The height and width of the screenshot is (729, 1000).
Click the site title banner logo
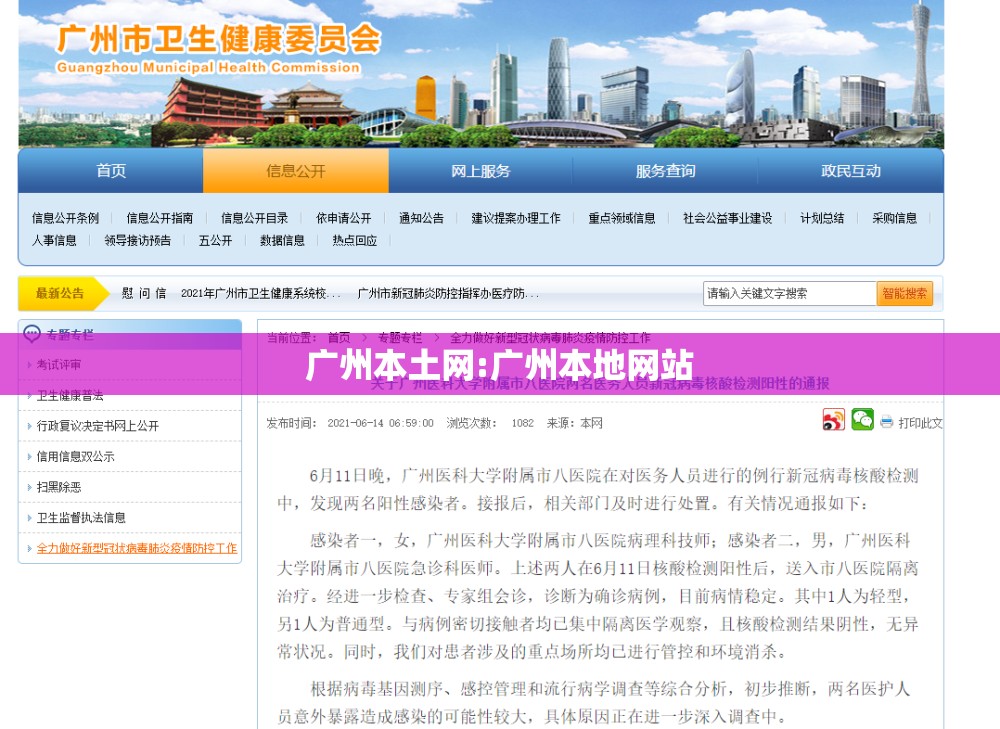coord(218,48)
